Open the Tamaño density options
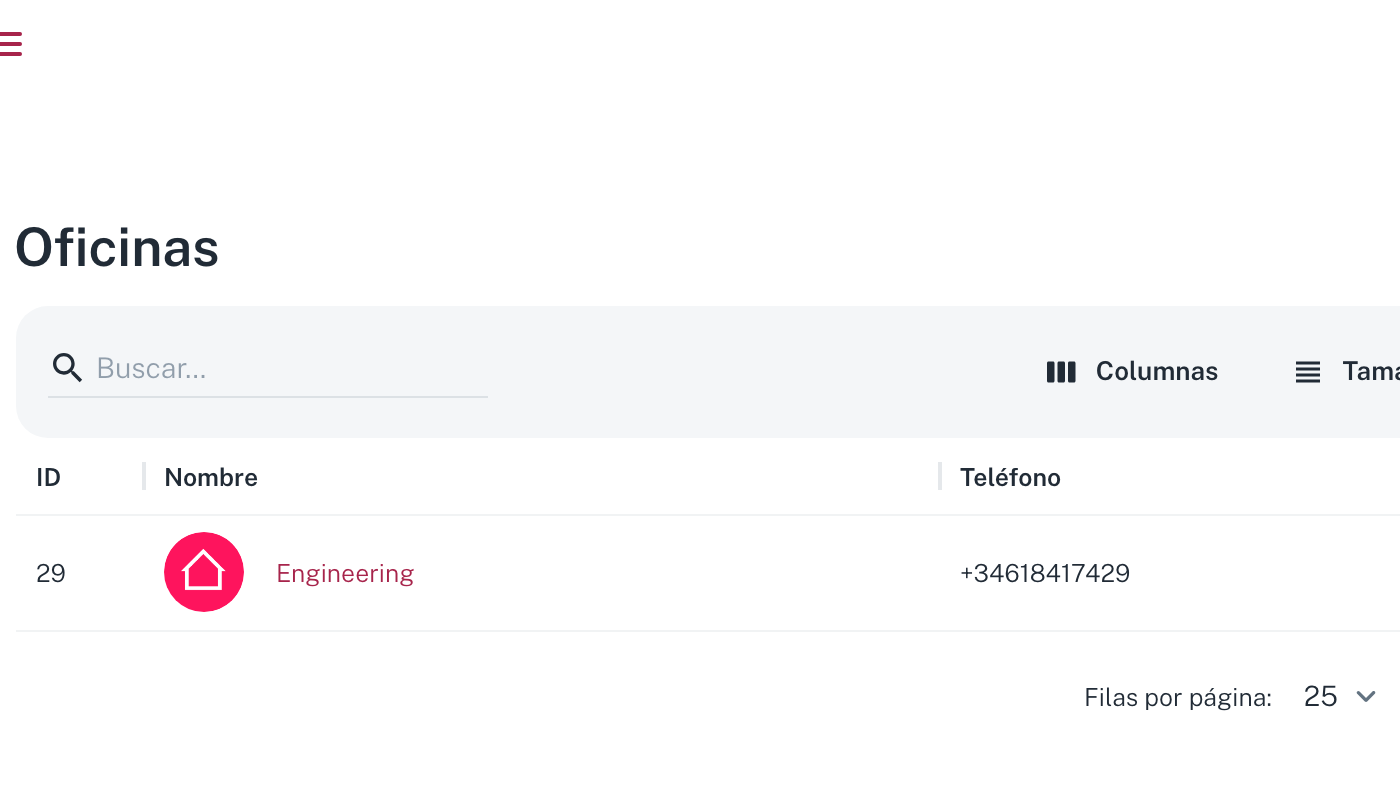1400x800 pixels. 1347,372
